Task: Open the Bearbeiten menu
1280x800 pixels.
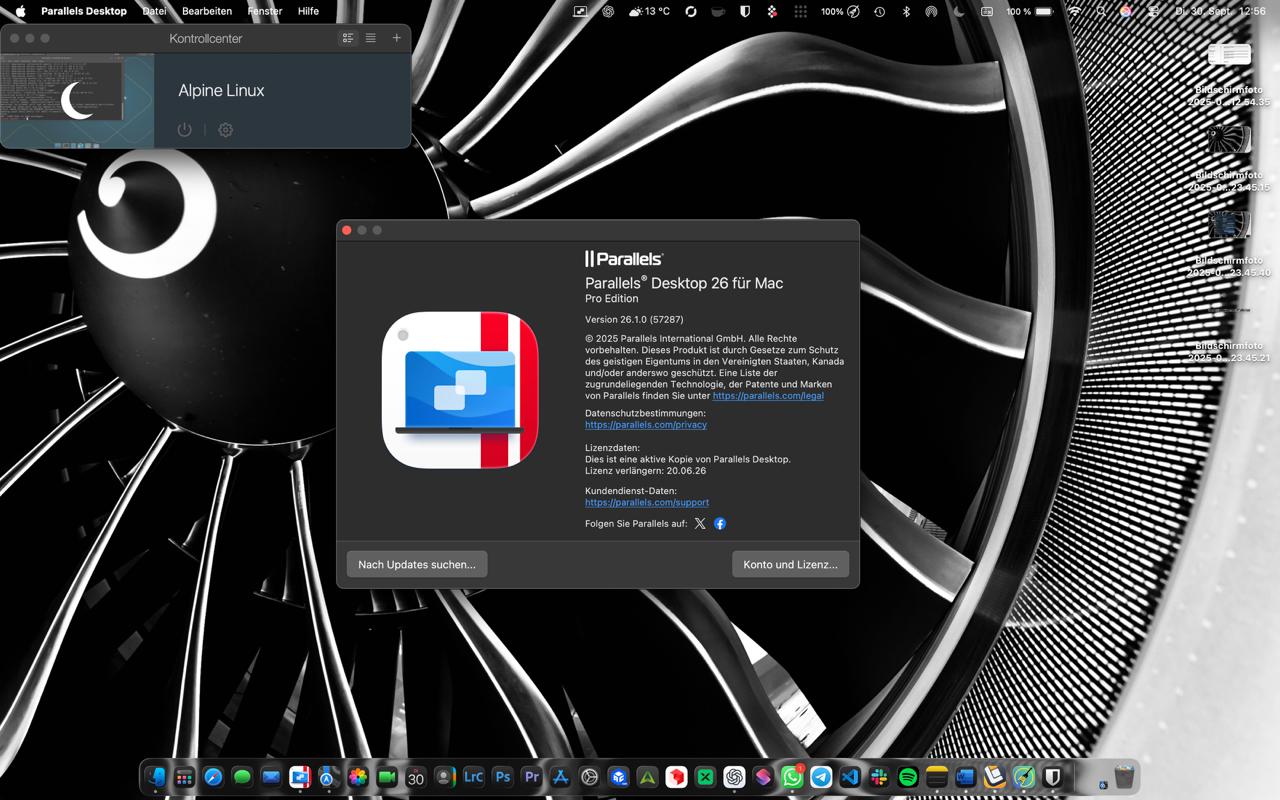Action: coord(207,11)
